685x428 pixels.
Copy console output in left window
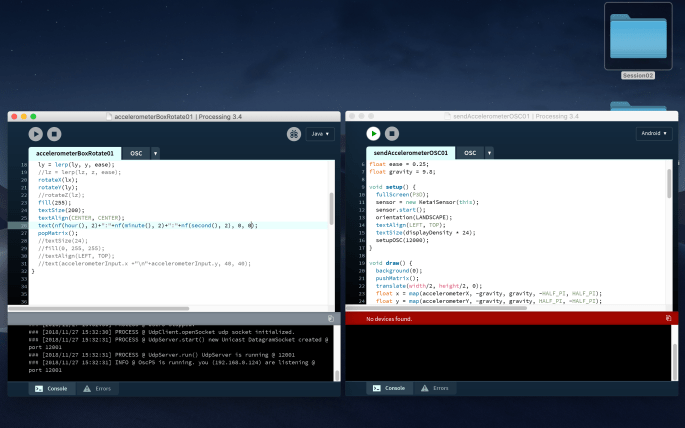[331, 319]
